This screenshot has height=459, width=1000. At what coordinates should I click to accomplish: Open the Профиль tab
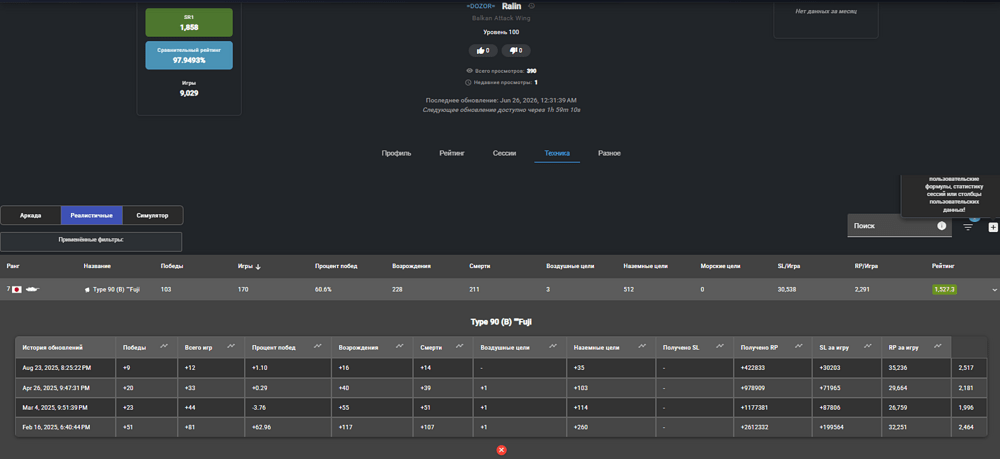396,153
